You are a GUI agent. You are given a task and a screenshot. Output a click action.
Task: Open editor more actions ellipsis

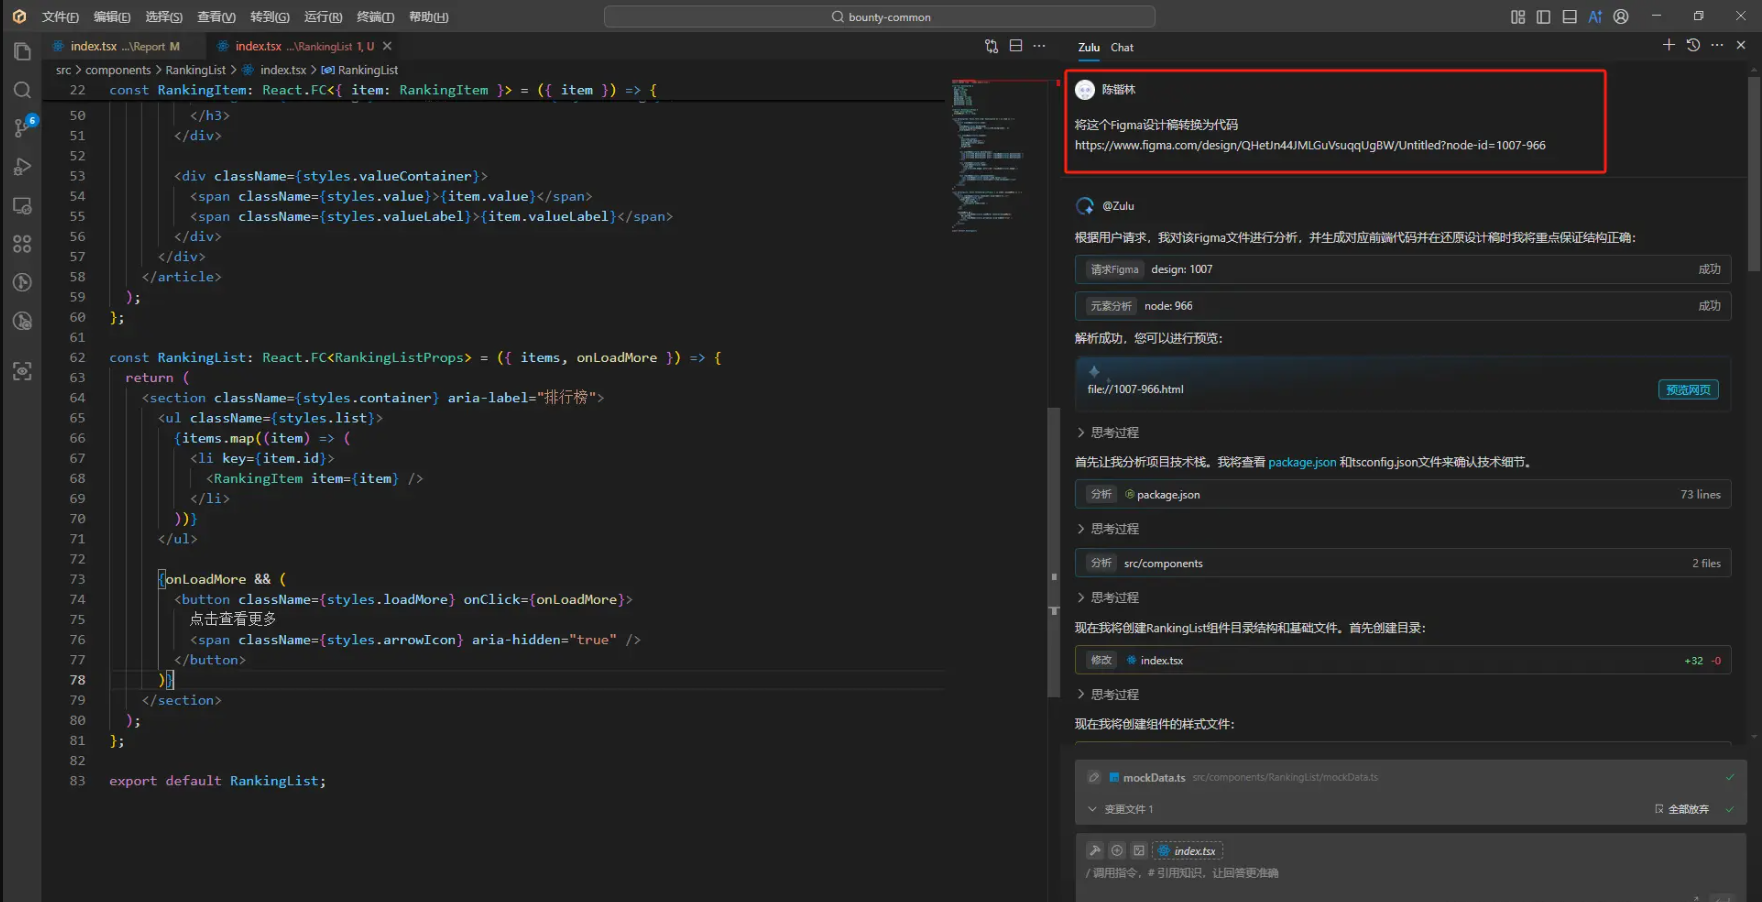[1039, 46]
